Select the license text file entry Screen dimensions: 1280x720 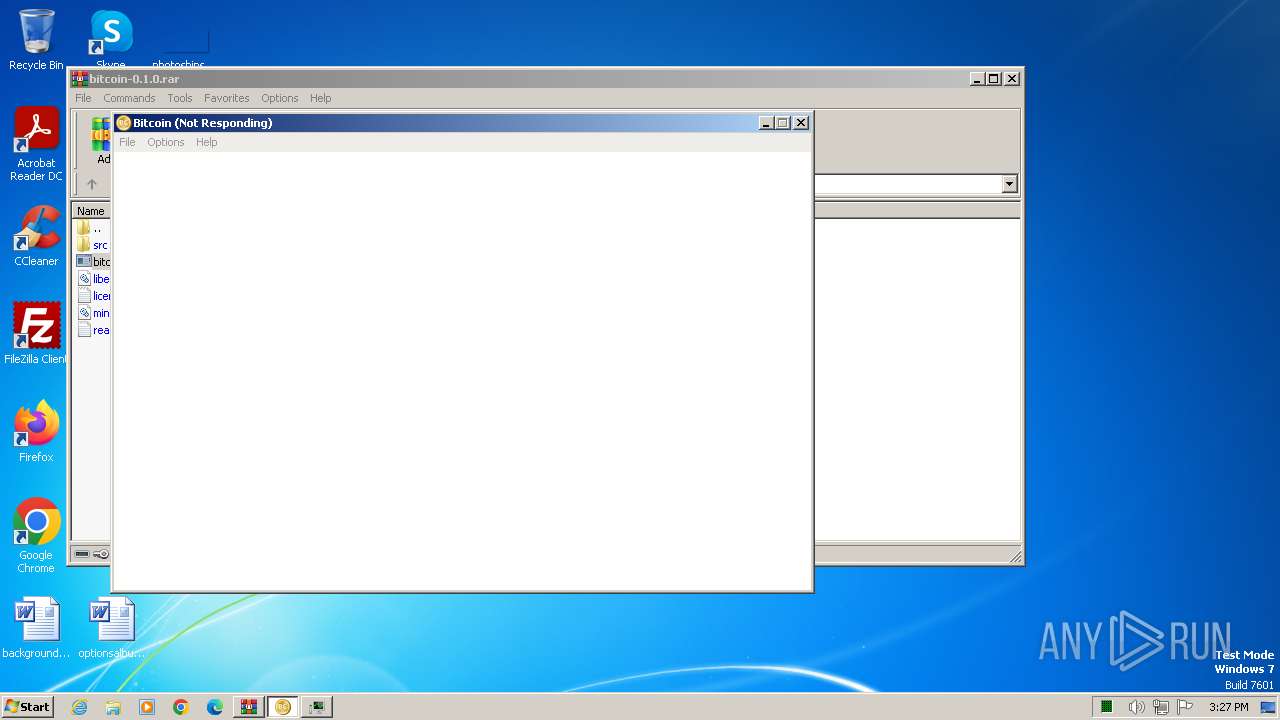click(92, 296)
